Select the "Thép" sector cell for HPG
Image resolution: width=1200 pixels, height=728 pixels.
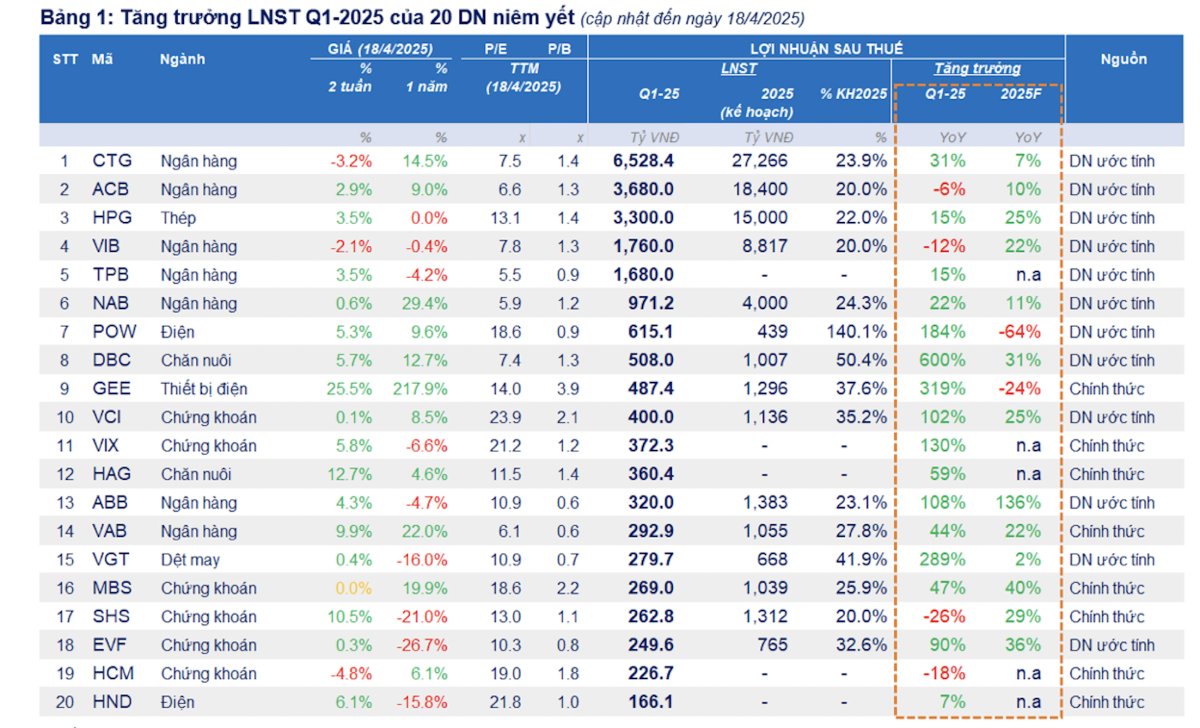pyautogui.click(x=178, y=218)
